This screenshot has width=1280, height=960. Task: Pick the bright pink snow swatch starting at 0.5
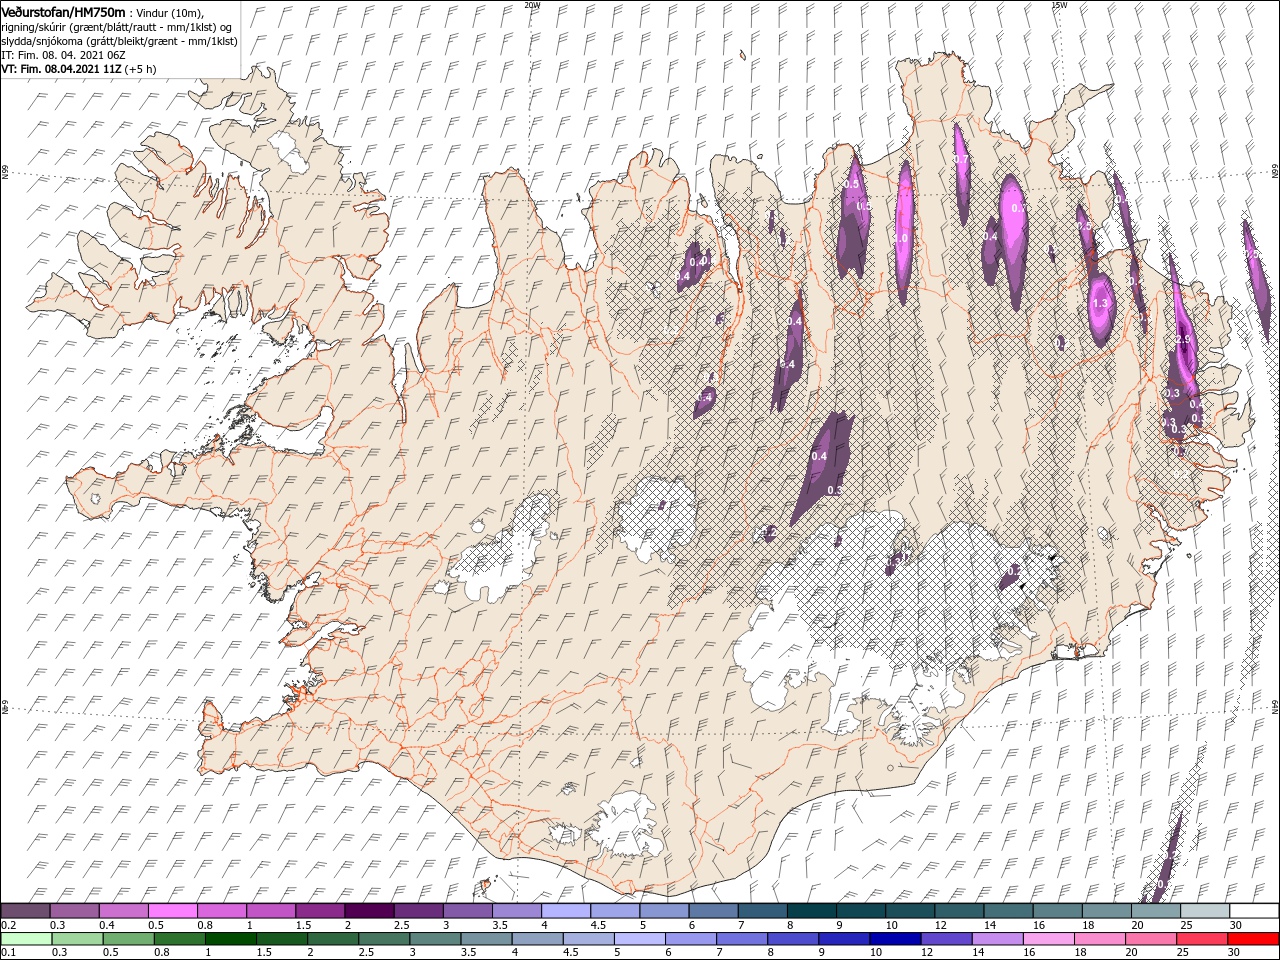tap(172, 911)
